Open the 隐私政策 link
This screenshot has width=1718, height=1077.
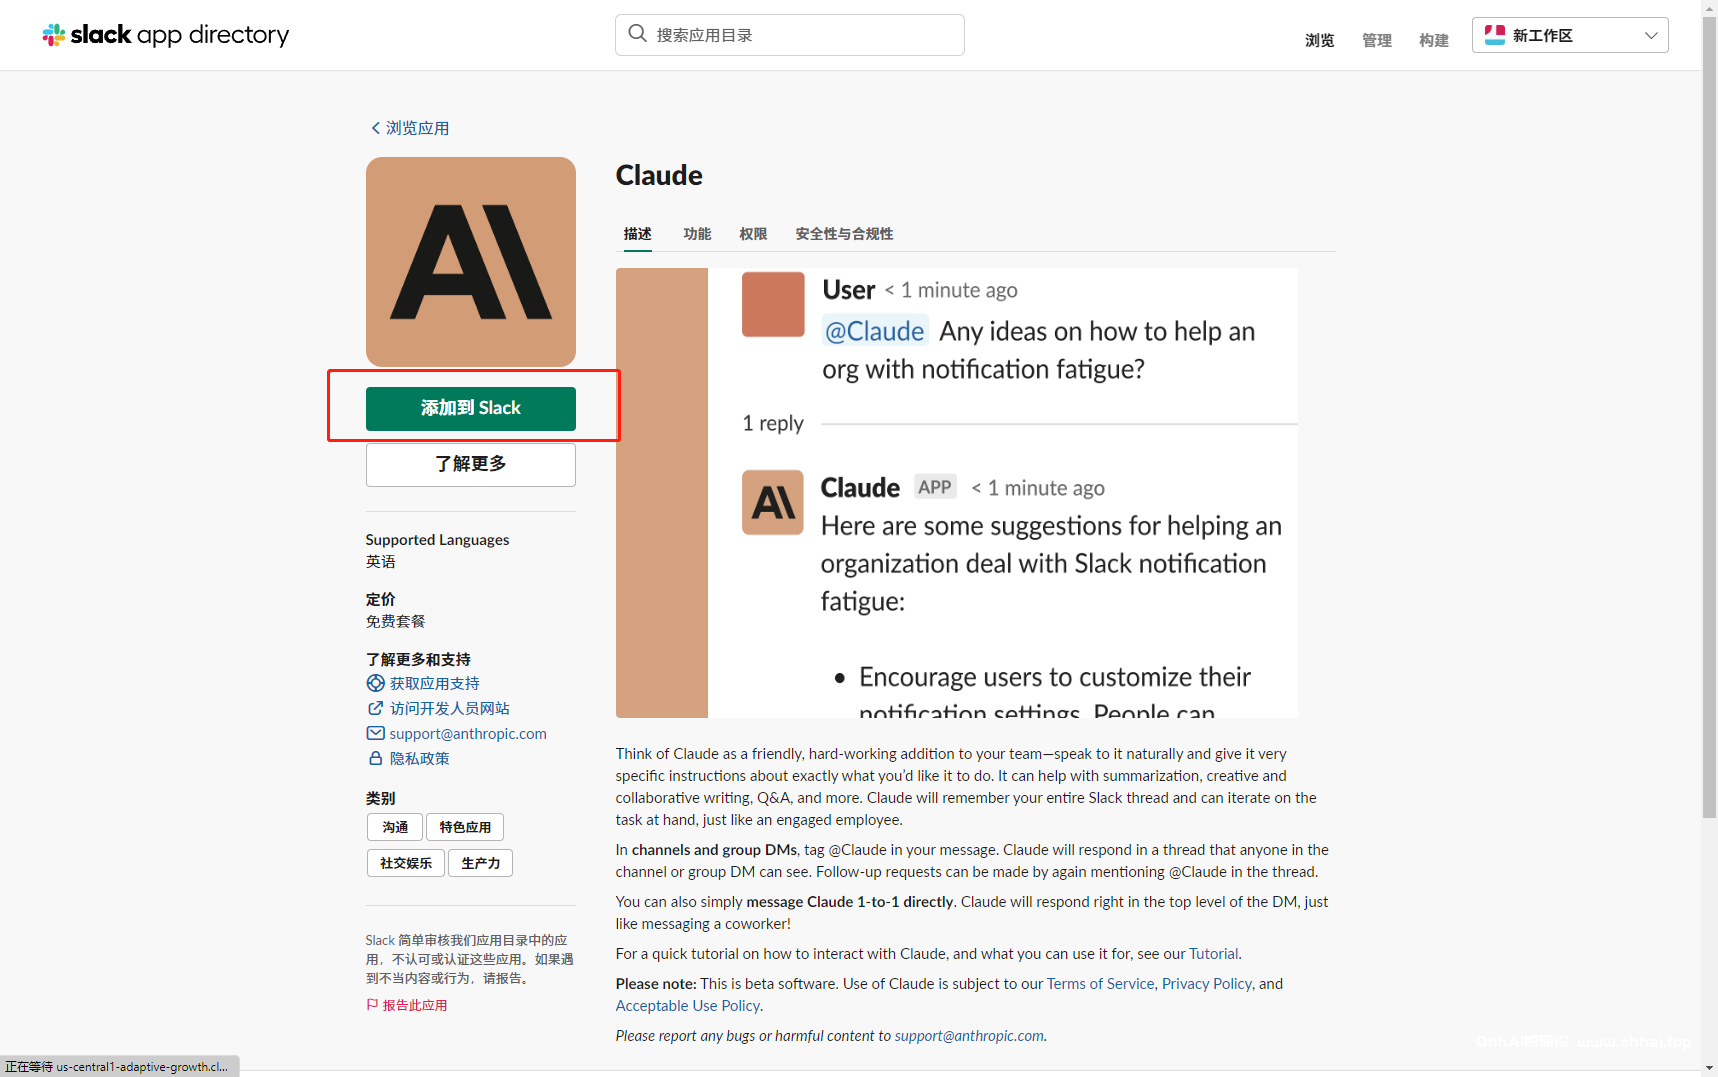coord(419,758)
